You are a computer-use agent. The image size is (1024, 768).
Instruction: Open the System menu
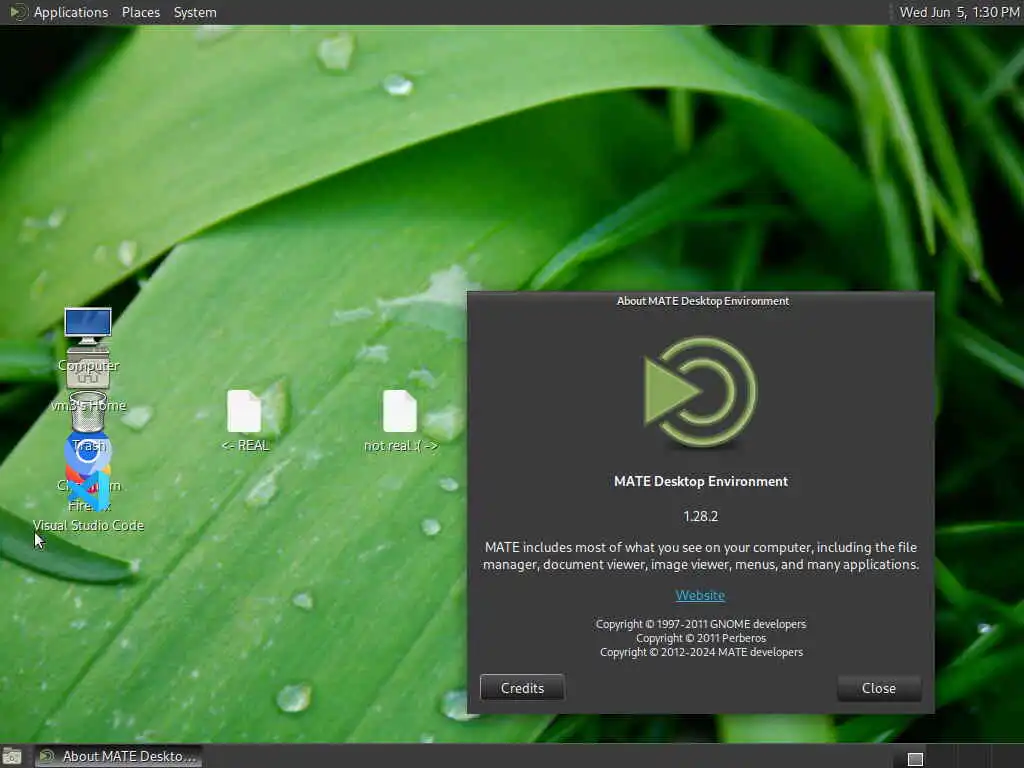[x=195, y=12]
